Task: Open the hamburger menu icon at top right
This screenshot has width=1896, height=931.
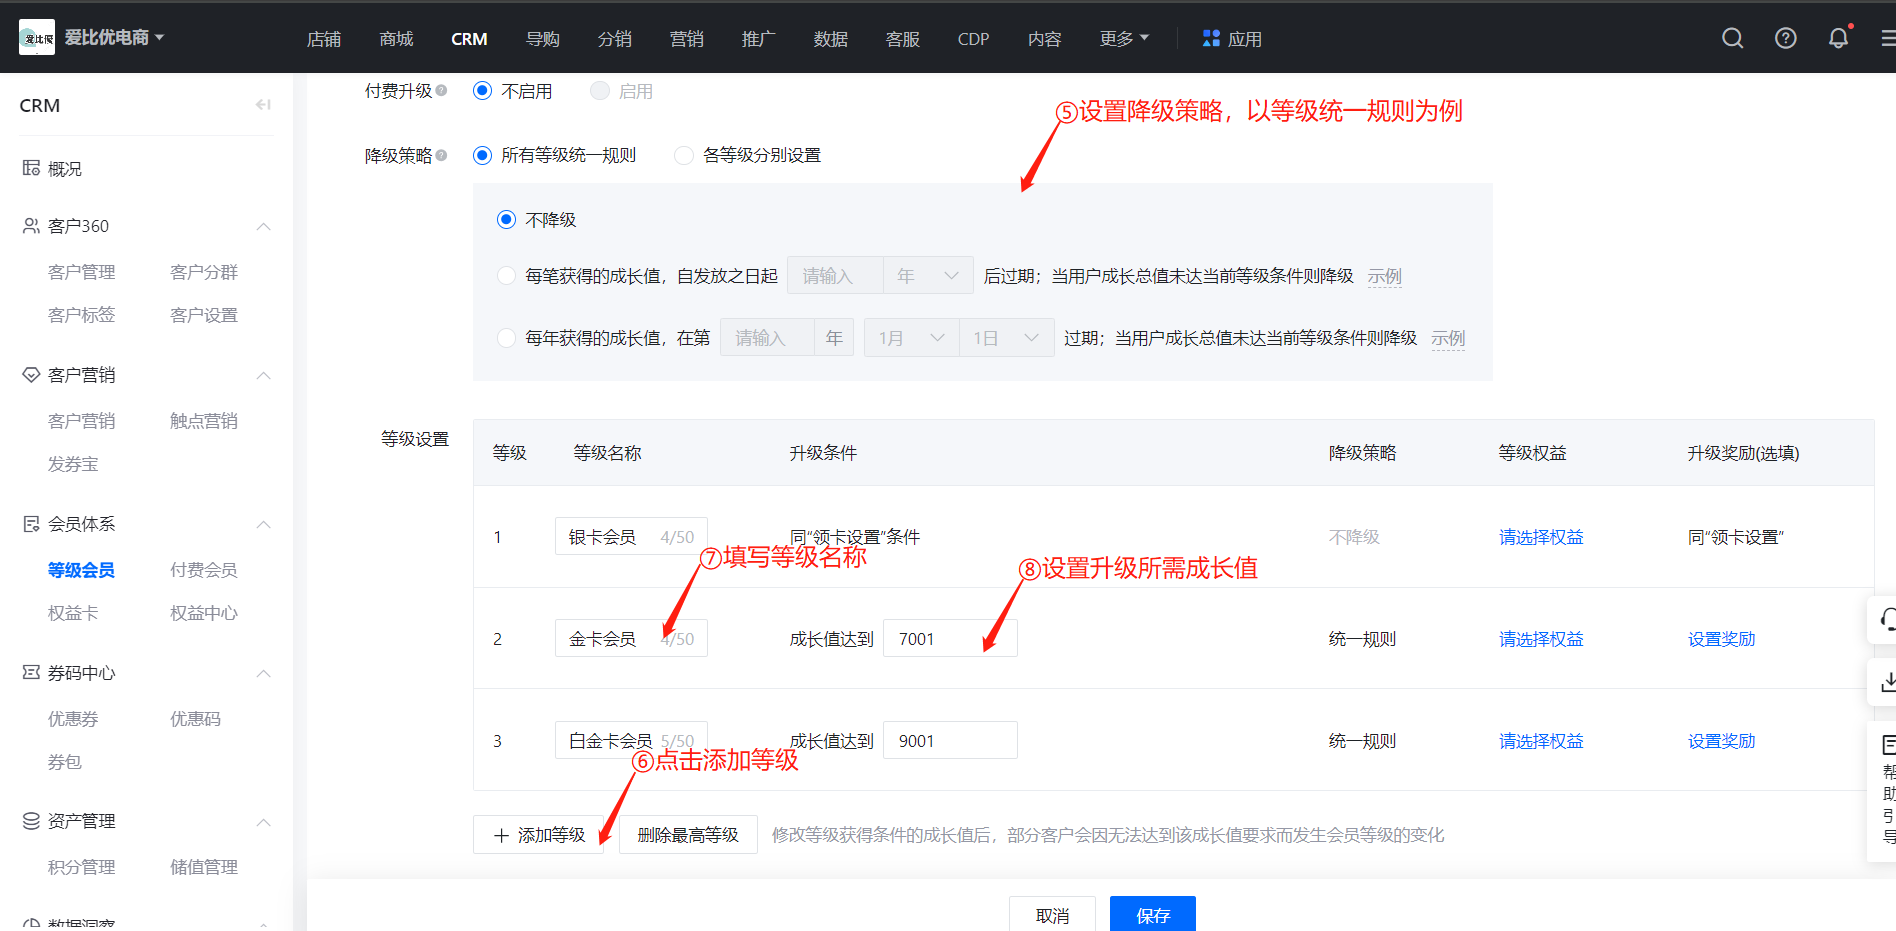Action: click(1888, 38)
